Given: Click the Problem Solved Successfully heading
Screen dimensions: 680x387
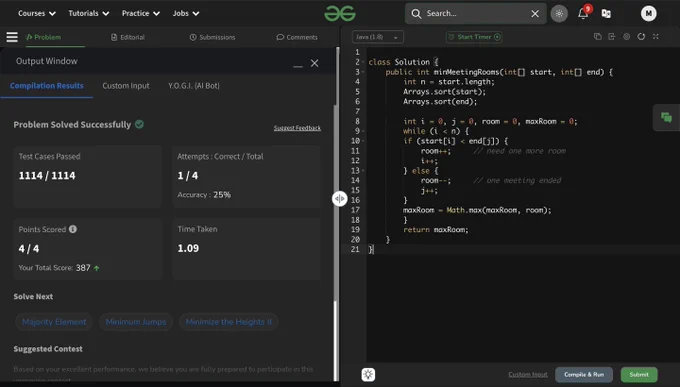Looking at the screenshot, I should [72, 125].
